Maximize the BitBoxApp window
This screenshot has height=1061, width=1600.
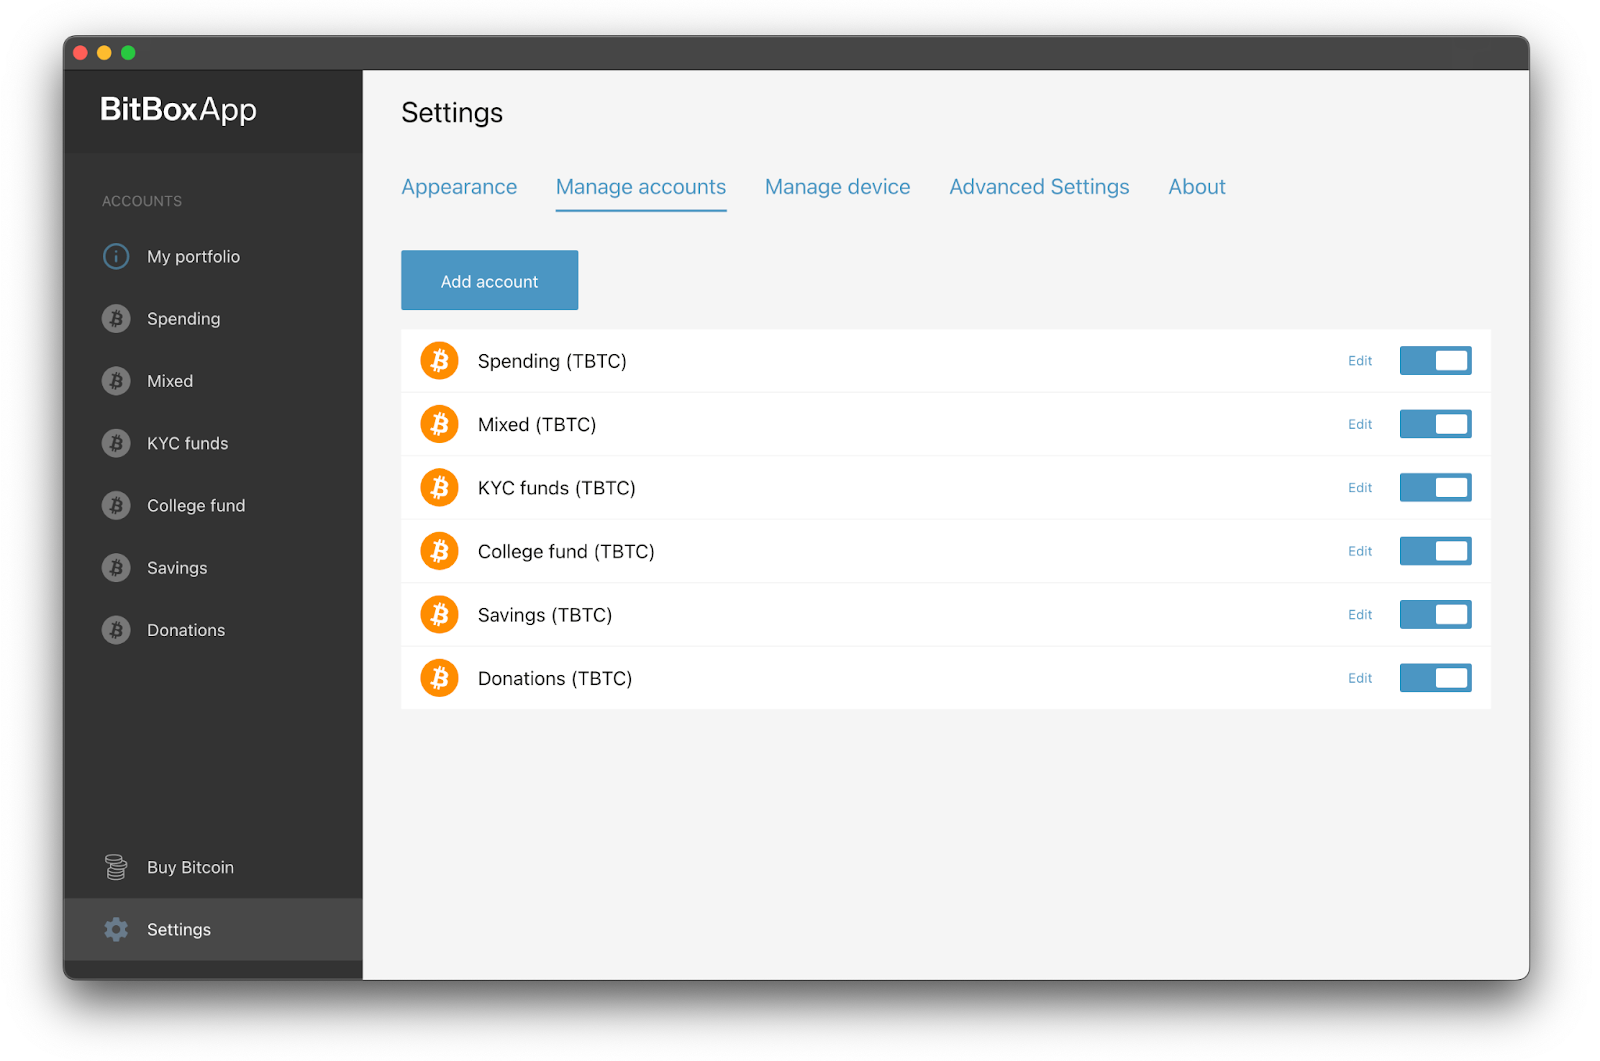pos(128,53)
